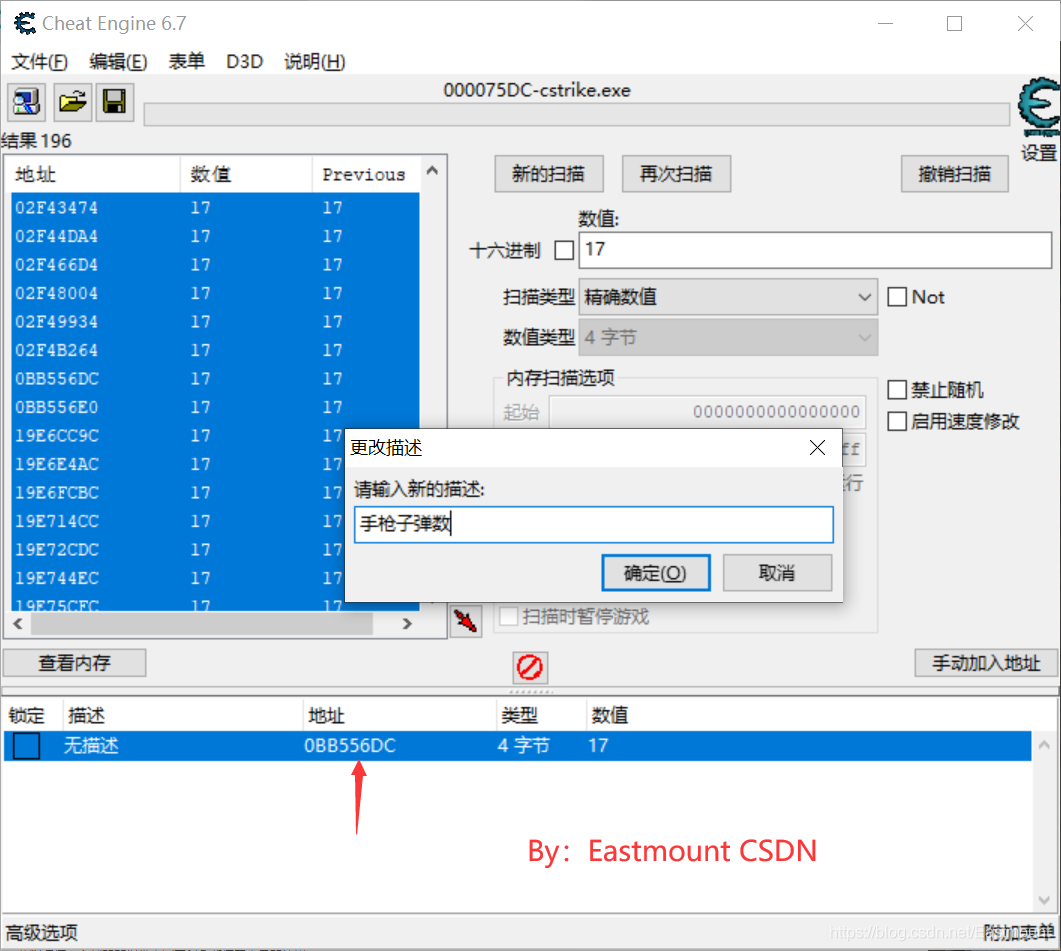Open the 数值类型 4 字节 dropdown

(x=728, y=337)
